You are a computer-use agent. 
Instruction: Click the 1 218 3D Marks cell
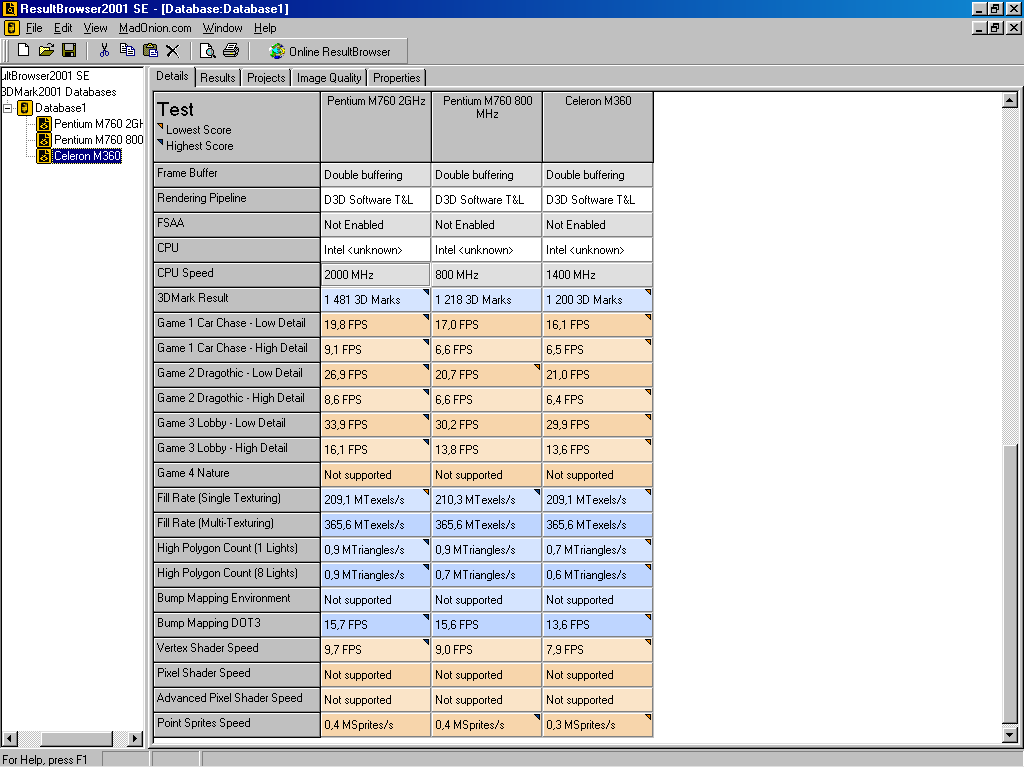click(487, 300)
